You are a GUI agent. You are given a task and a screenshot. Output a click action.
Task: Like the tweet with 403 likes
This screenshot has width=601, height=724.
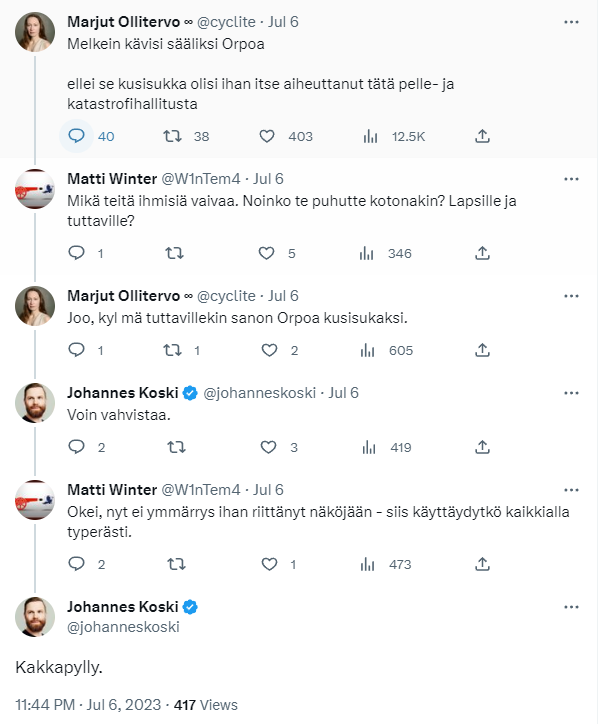pos(267,136)
